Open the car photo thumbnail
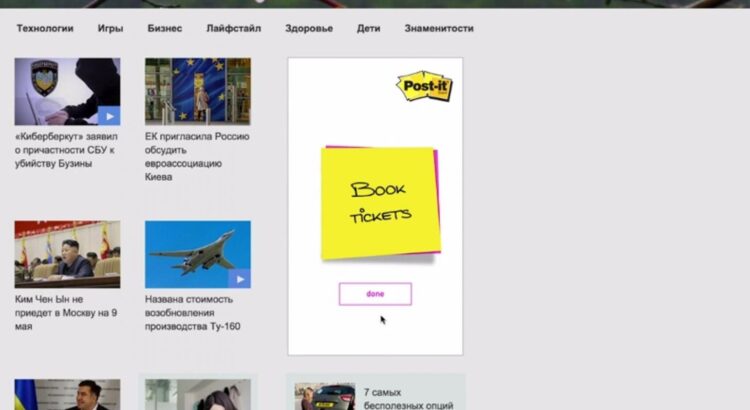Image resolution: width=750 pixels, height=410 pixels. point(325,397)
